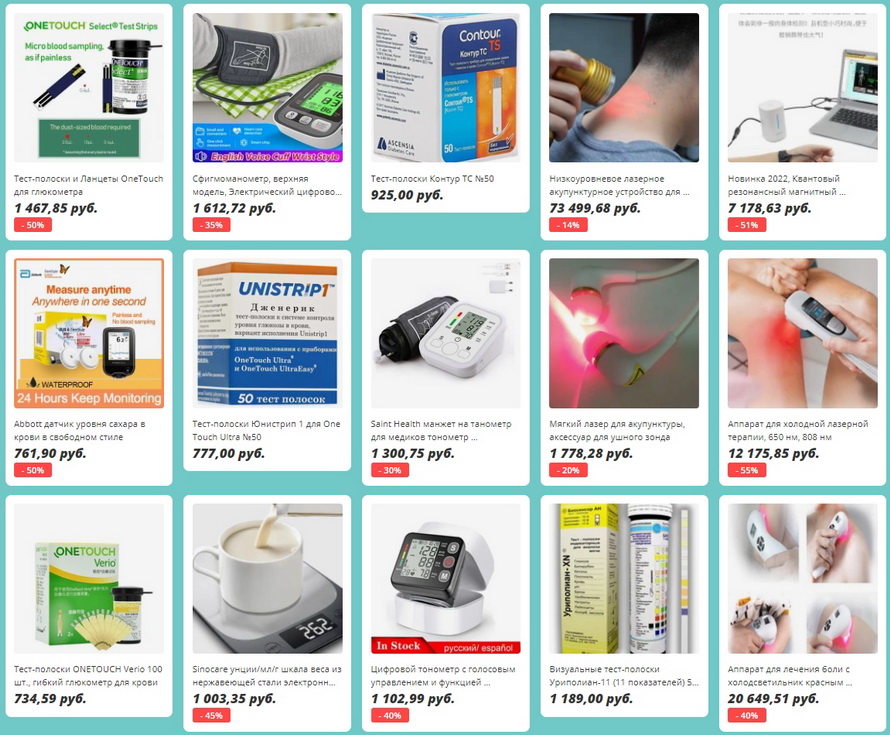Click price 73 499,68 руб.

pos(595,208)
